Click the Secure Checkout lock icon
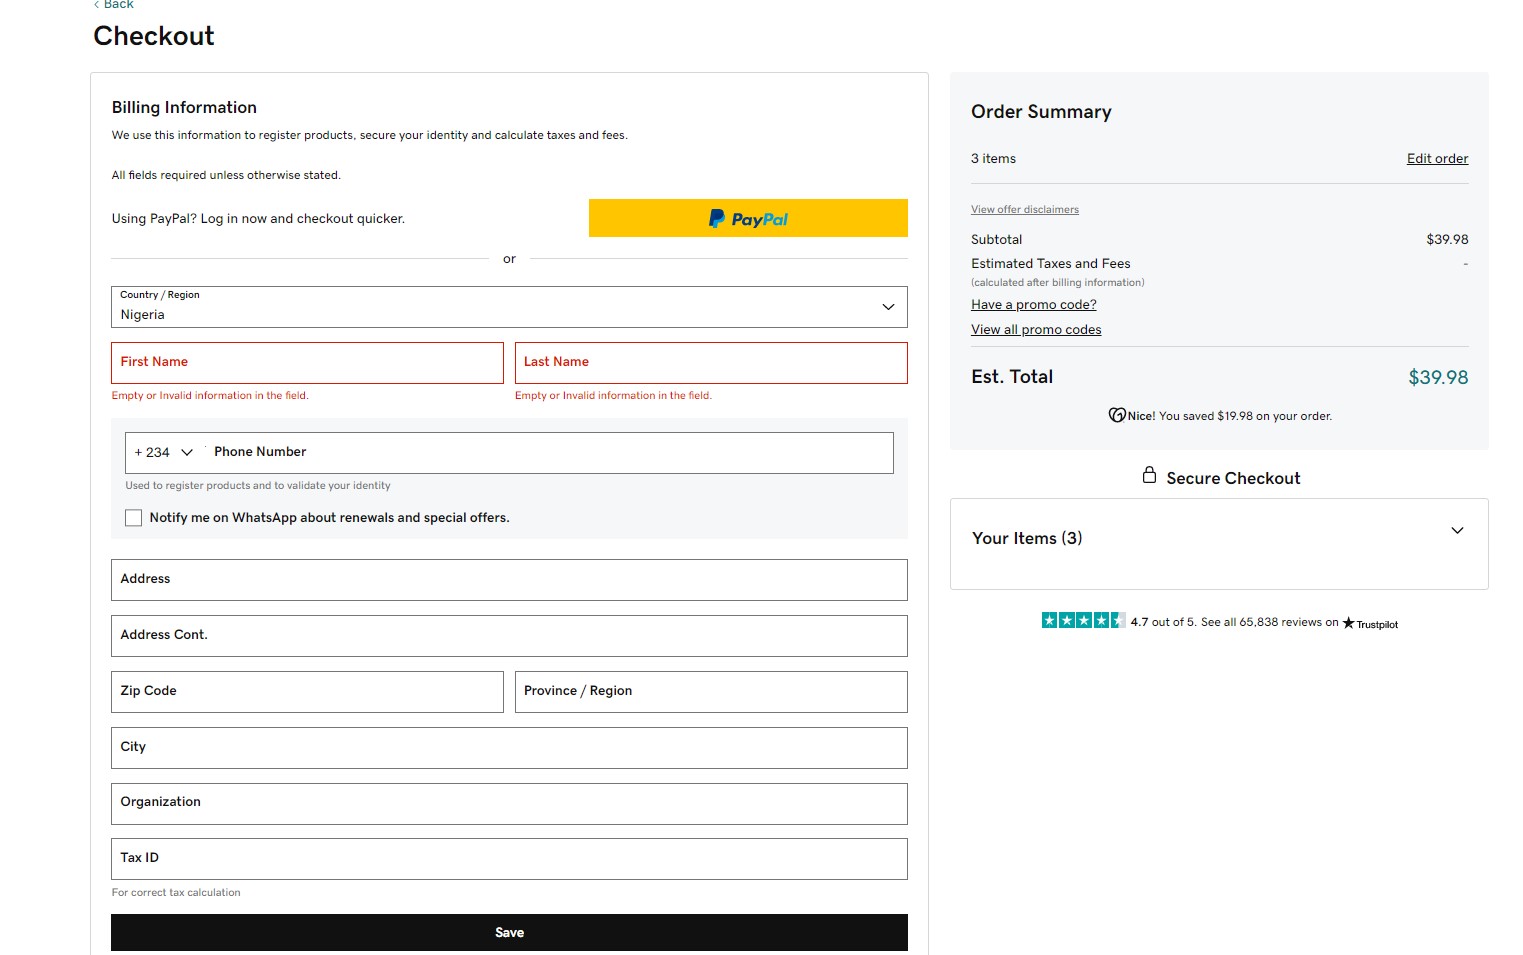 pos(1150,476)
